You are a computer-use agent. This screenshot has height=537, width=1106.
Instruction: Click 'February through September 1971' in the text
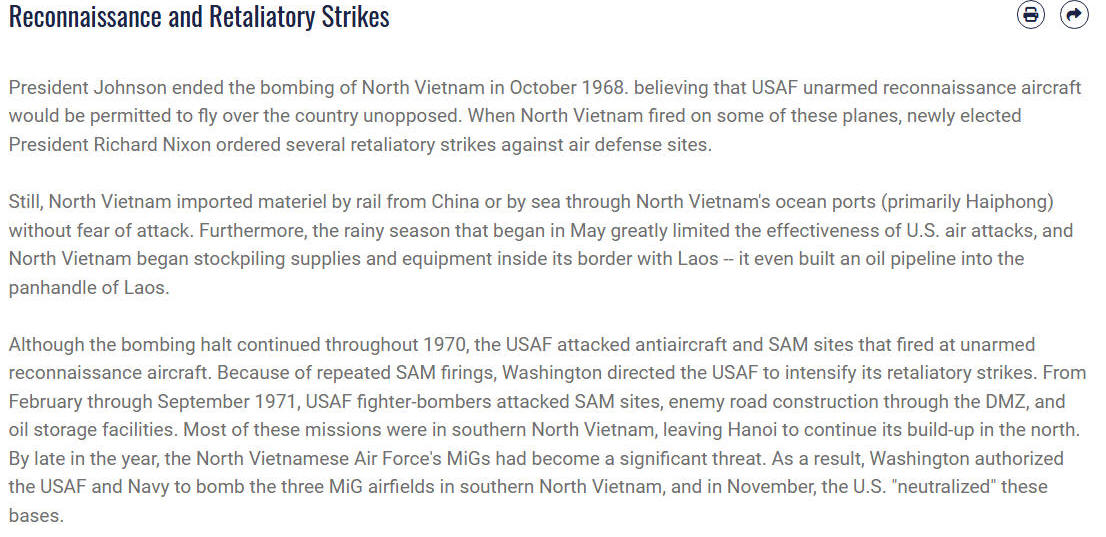point(150,402)
